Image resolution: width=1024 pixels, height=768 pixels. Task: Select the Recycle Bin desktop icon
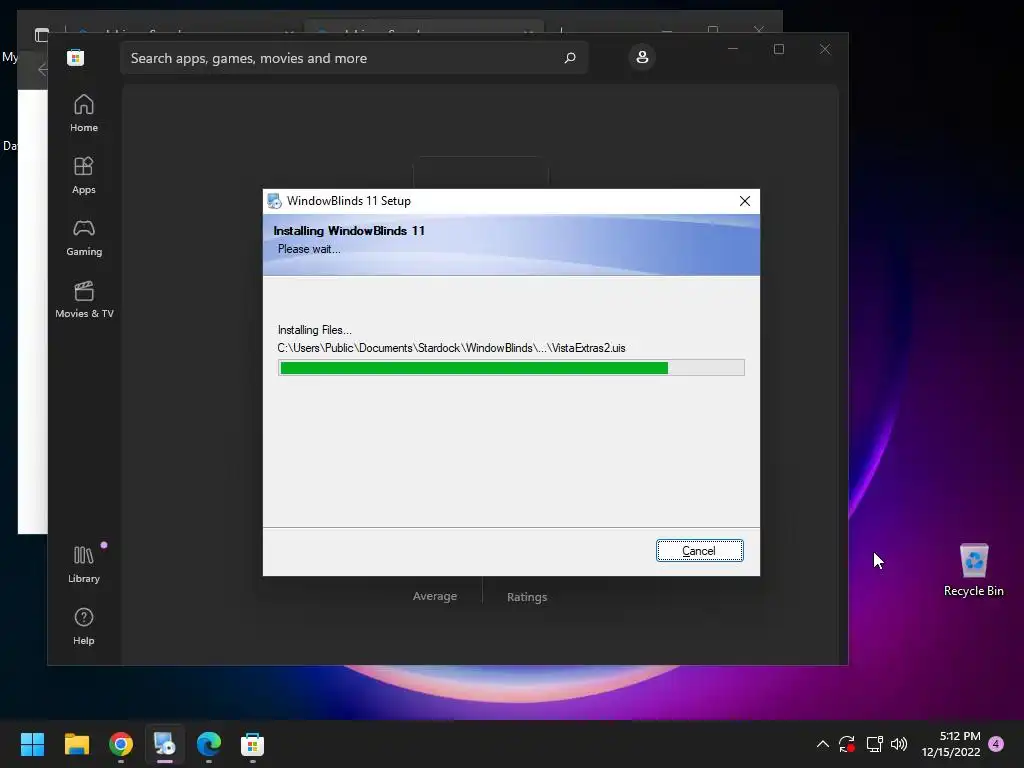click(x=974, y=570)
